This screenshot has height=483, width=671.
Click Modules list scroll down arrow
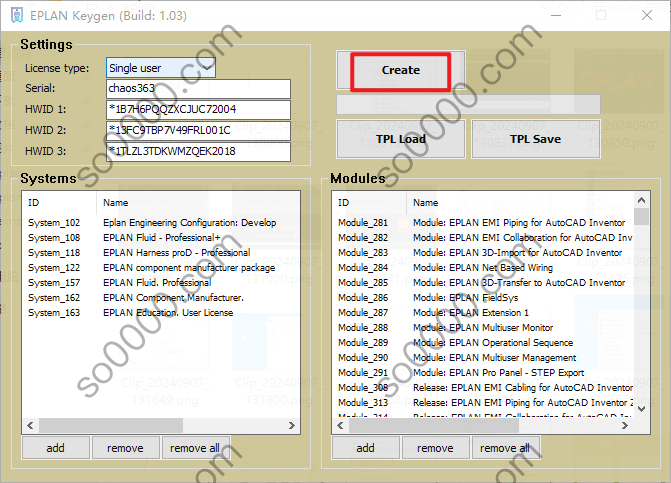click(641, 409)
